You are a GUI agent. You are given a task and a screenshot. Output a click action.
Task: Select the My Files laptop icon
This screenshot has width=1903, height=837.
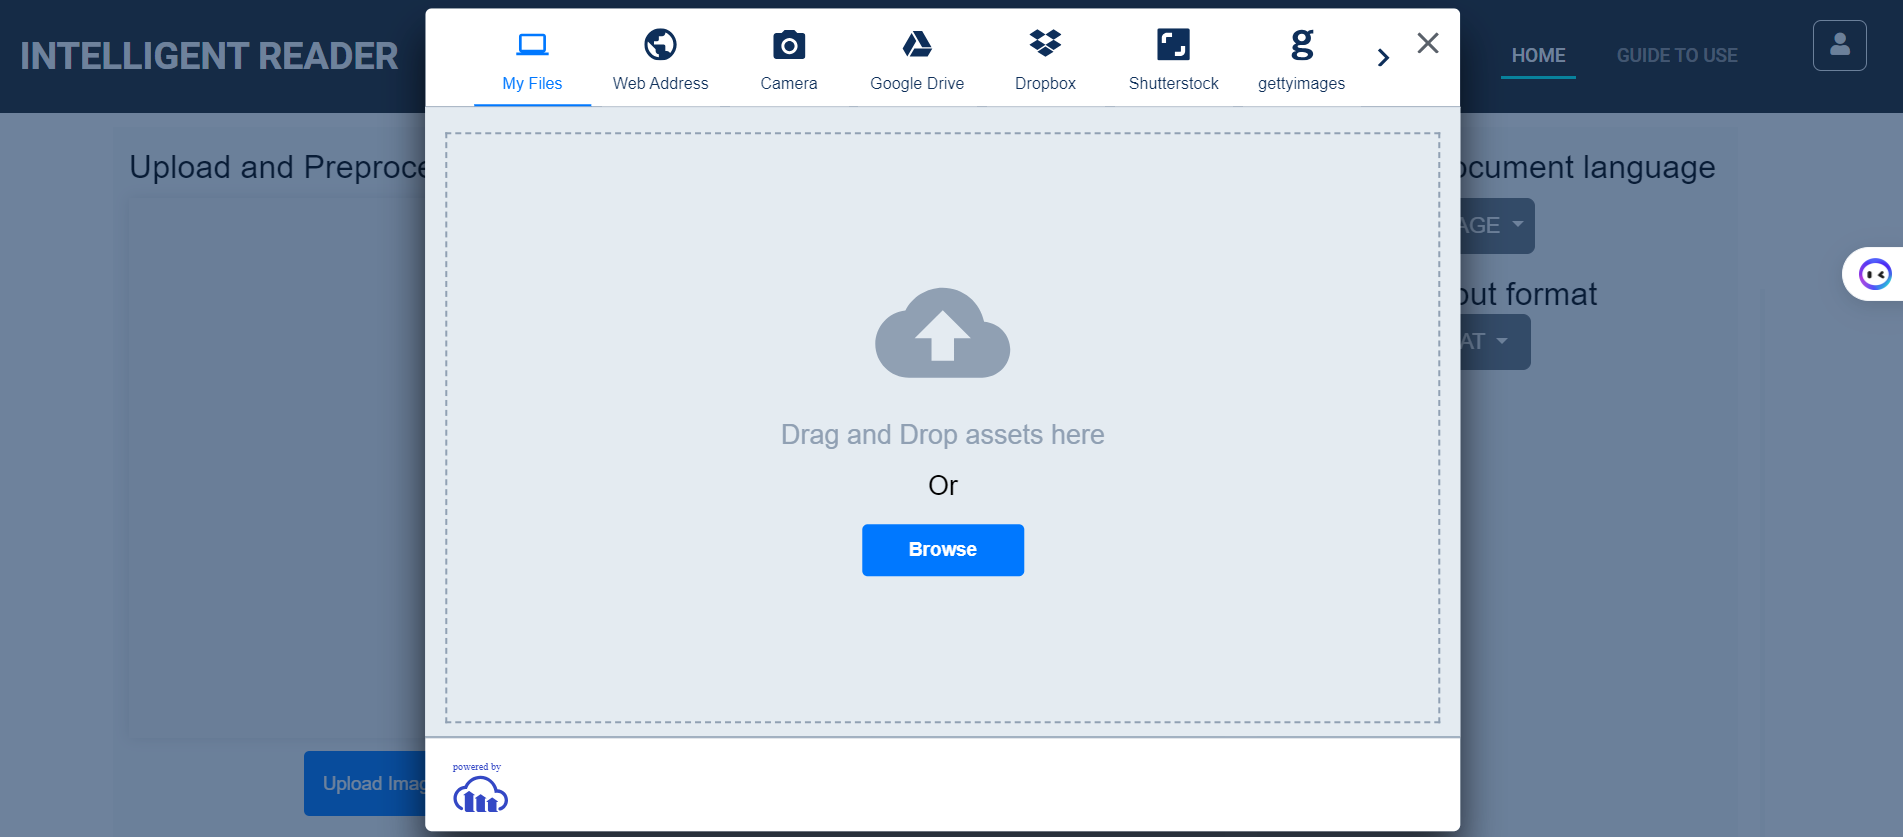click(532, 45)
